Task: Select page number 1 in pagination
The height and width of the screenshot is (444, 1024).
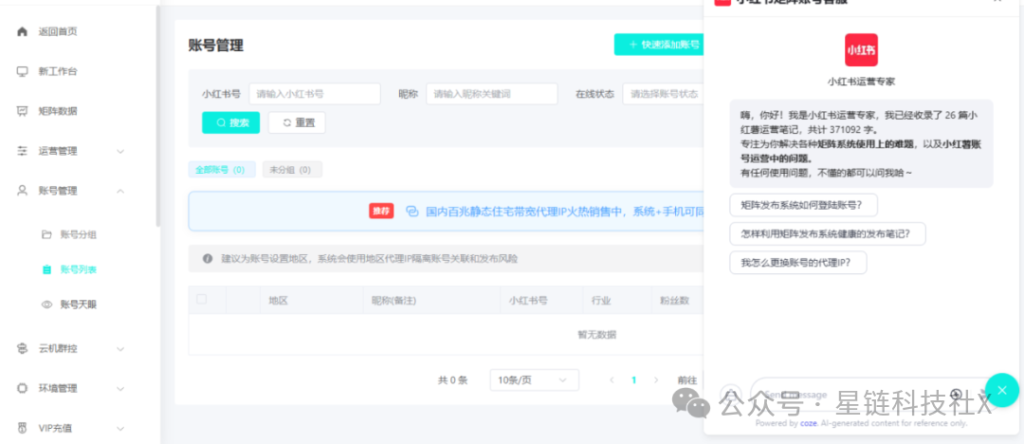Action: [x=633, y=380]
